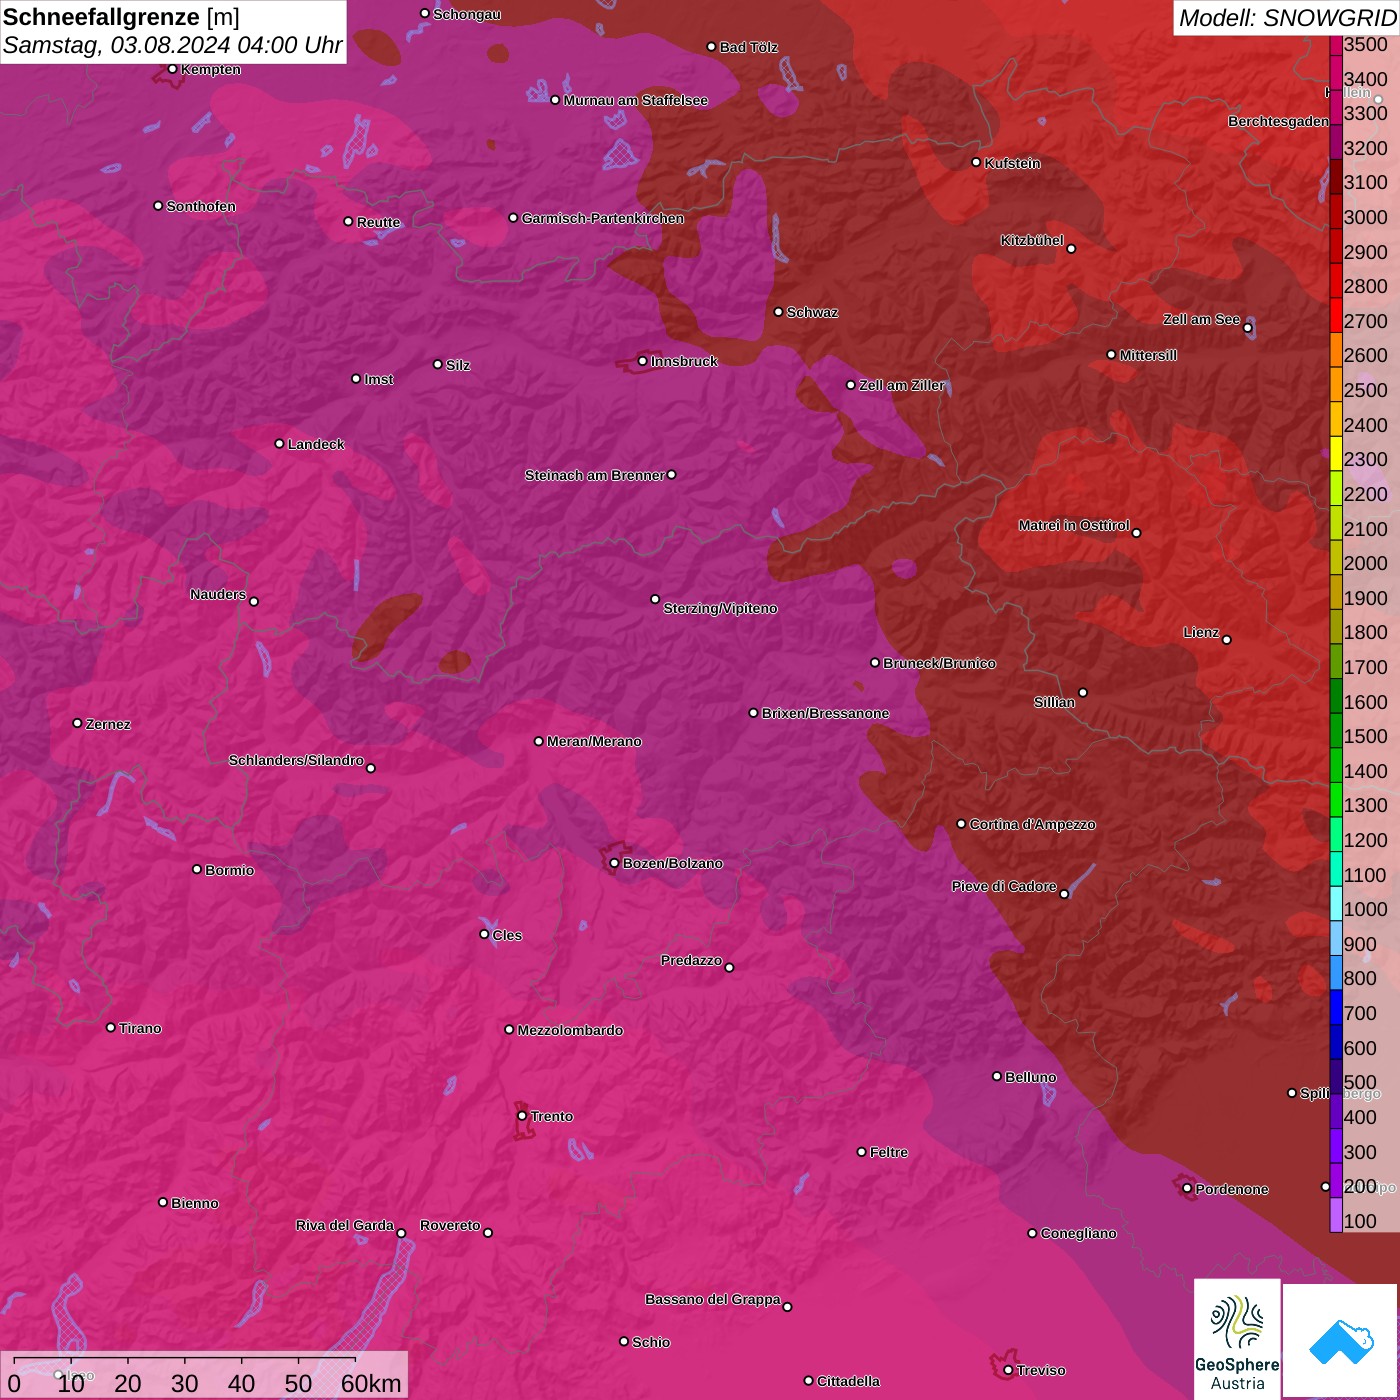
Task: Click the Cittadella label
Action: (x=848, y=1381)
